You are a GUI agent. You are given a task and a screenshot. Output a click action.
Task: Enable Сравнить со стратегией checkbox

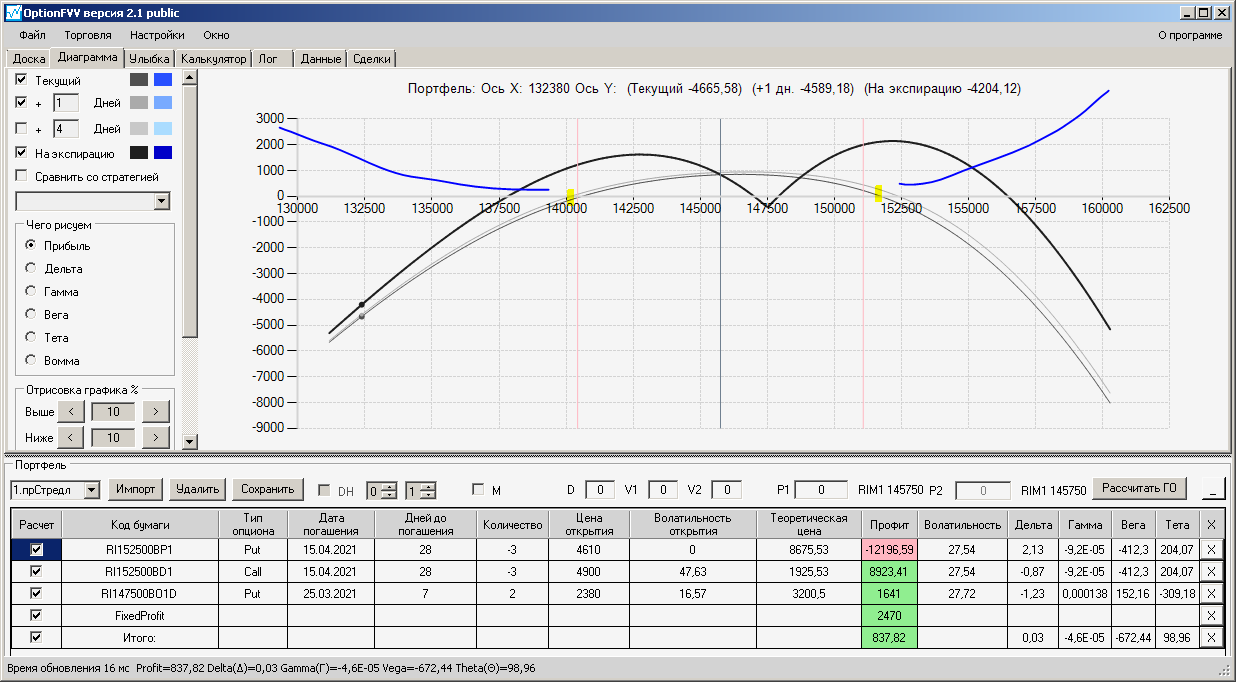pyautogui.click(x=22, y=177)
